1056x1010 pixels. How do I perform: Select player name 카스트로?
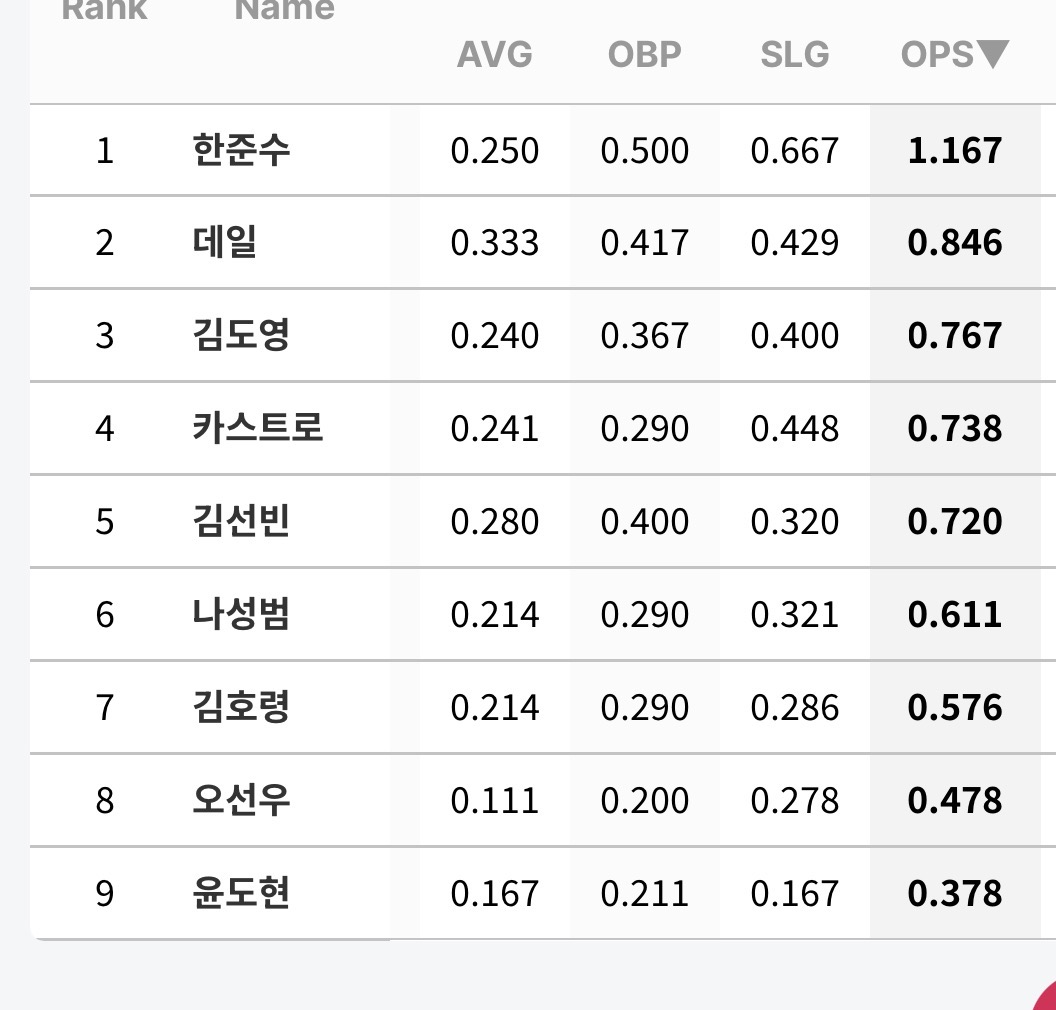pos(258,428)
